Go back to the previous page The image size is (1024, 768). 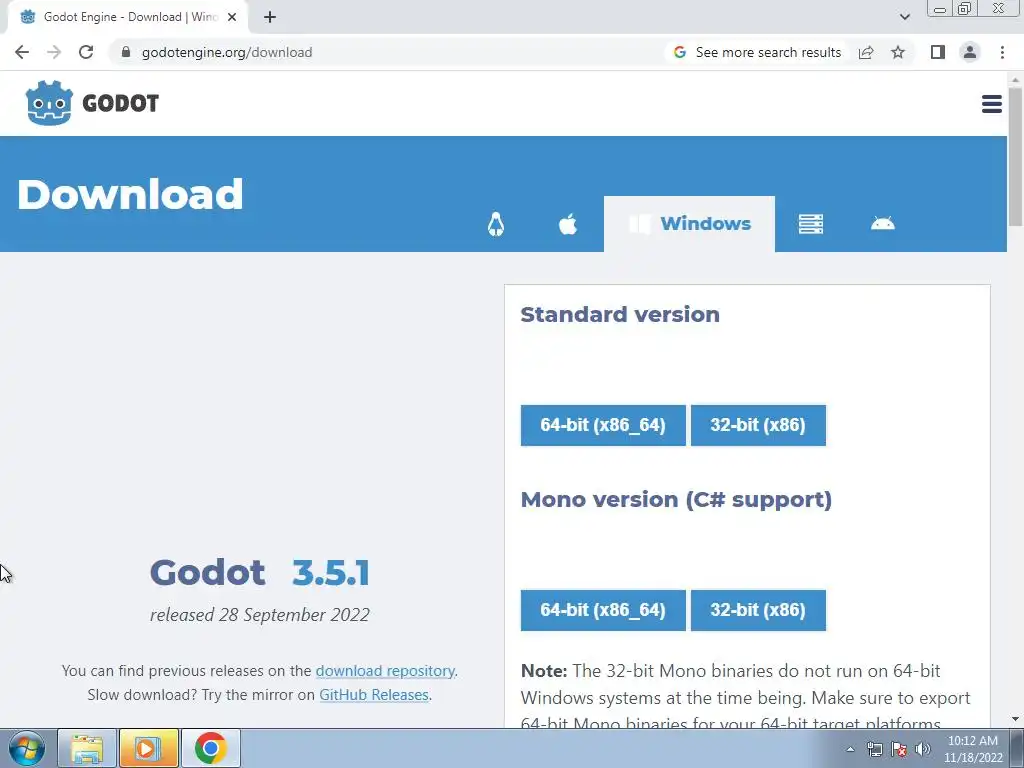pos(22,52)
